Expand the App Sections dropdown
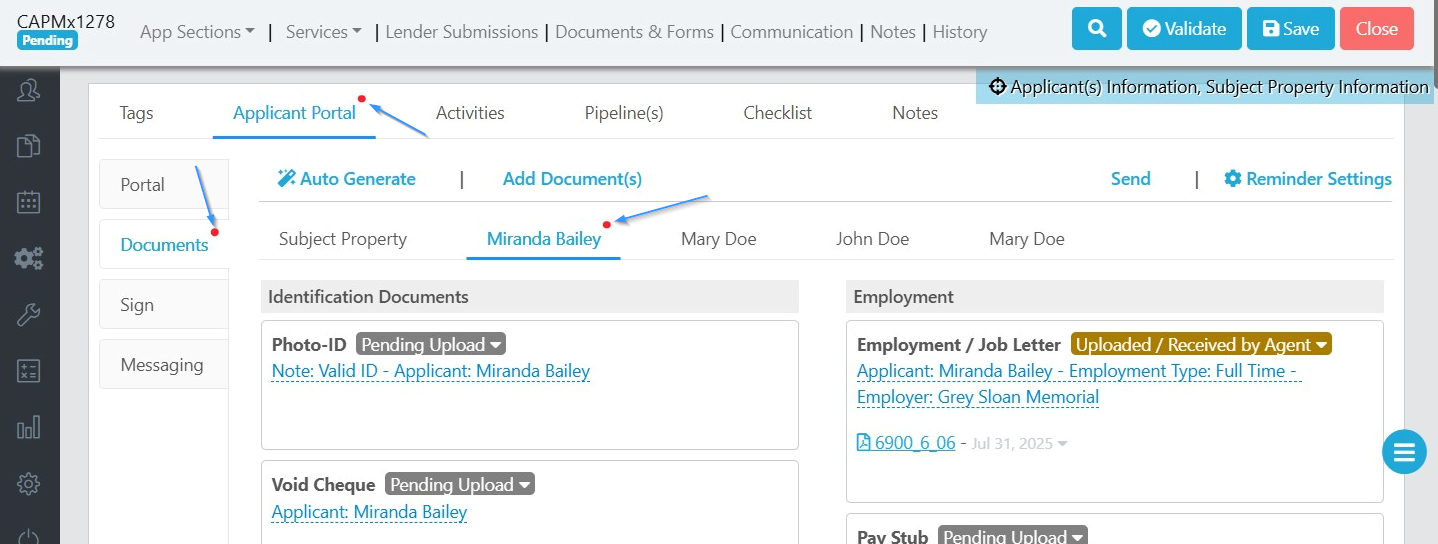Image resolution: width=1438 pixels, height=544 pixels. pyautogui.click(x=197, y=32)
